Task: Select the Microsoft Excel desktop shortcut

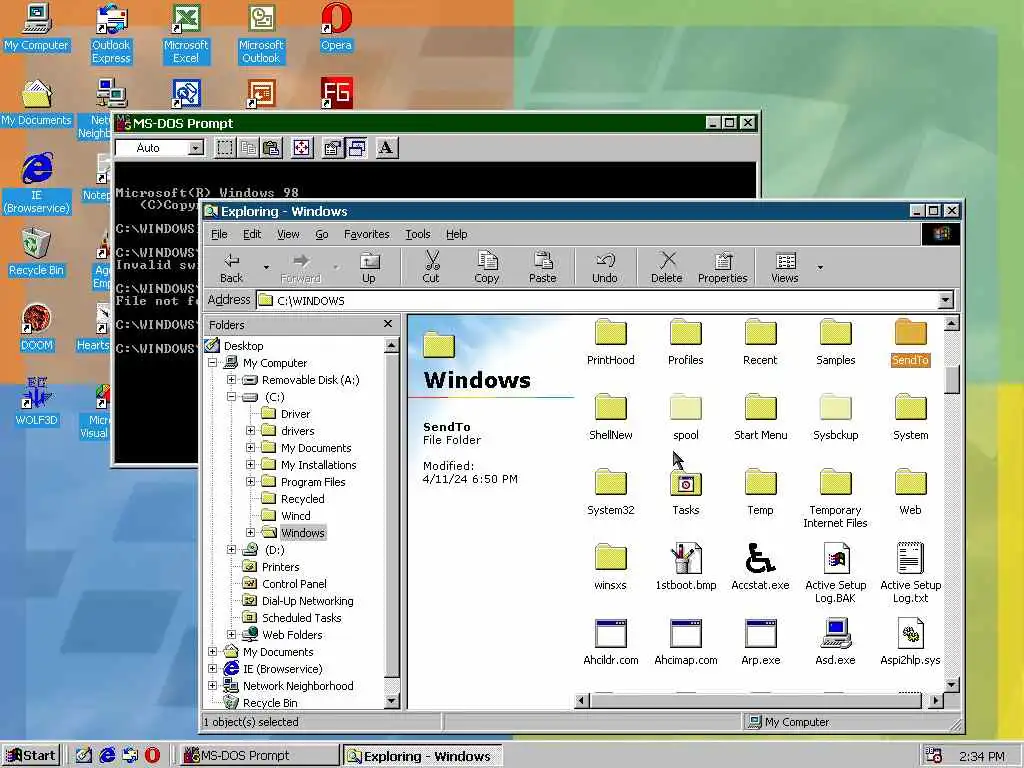Action: [x=186, y=34]
